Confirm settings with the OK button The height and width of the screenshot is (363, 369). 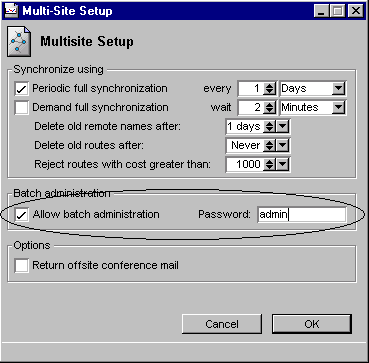312,324
